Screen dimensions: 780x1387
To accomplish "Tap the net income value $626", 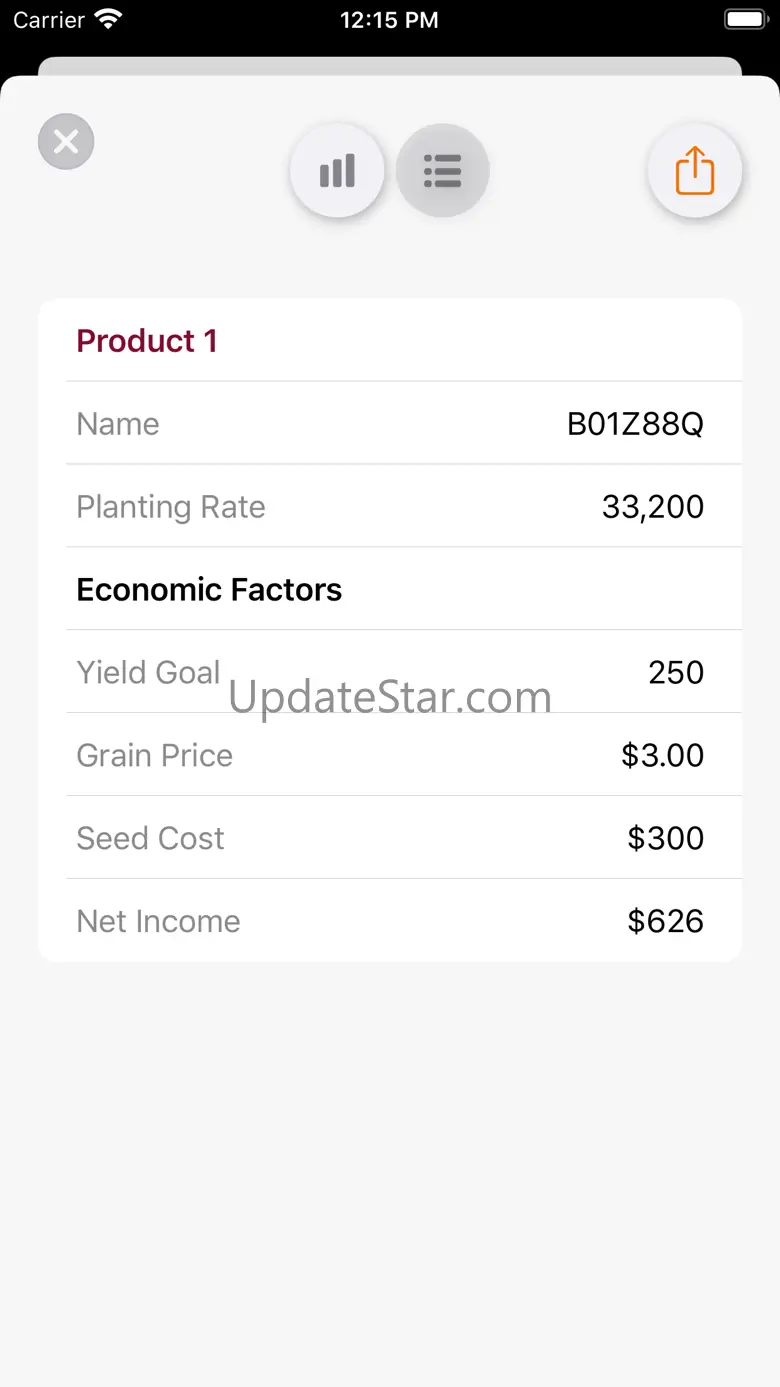I will 665,921.
